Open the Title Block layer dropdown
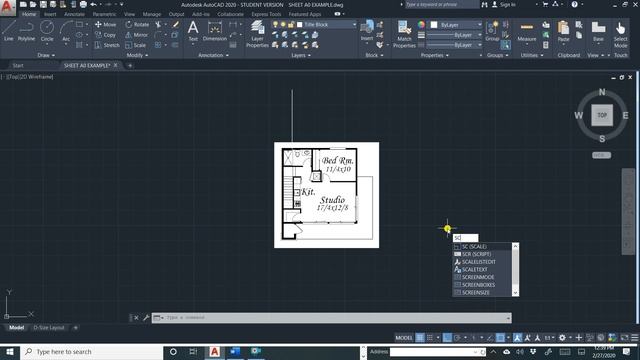The image size is (640, 360). coord(354,24)
